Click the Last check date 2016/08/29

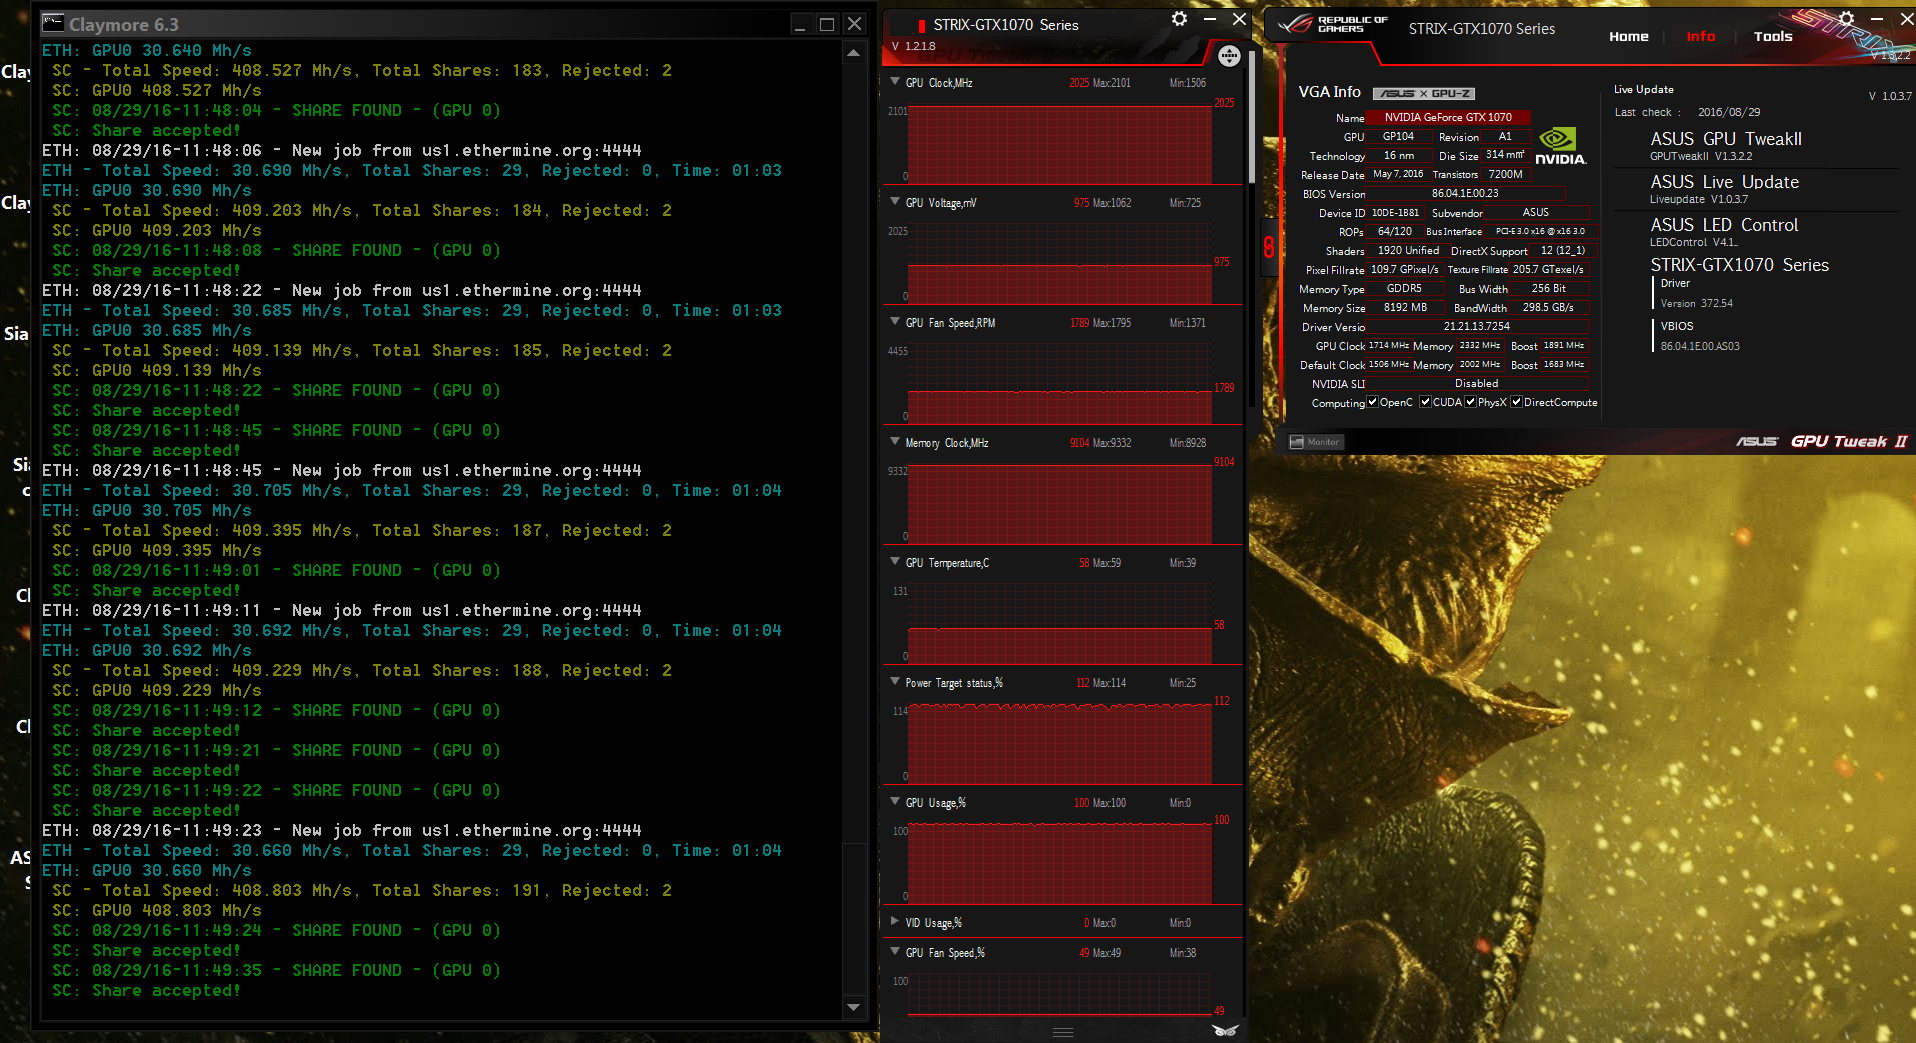tap(1729, 112)
